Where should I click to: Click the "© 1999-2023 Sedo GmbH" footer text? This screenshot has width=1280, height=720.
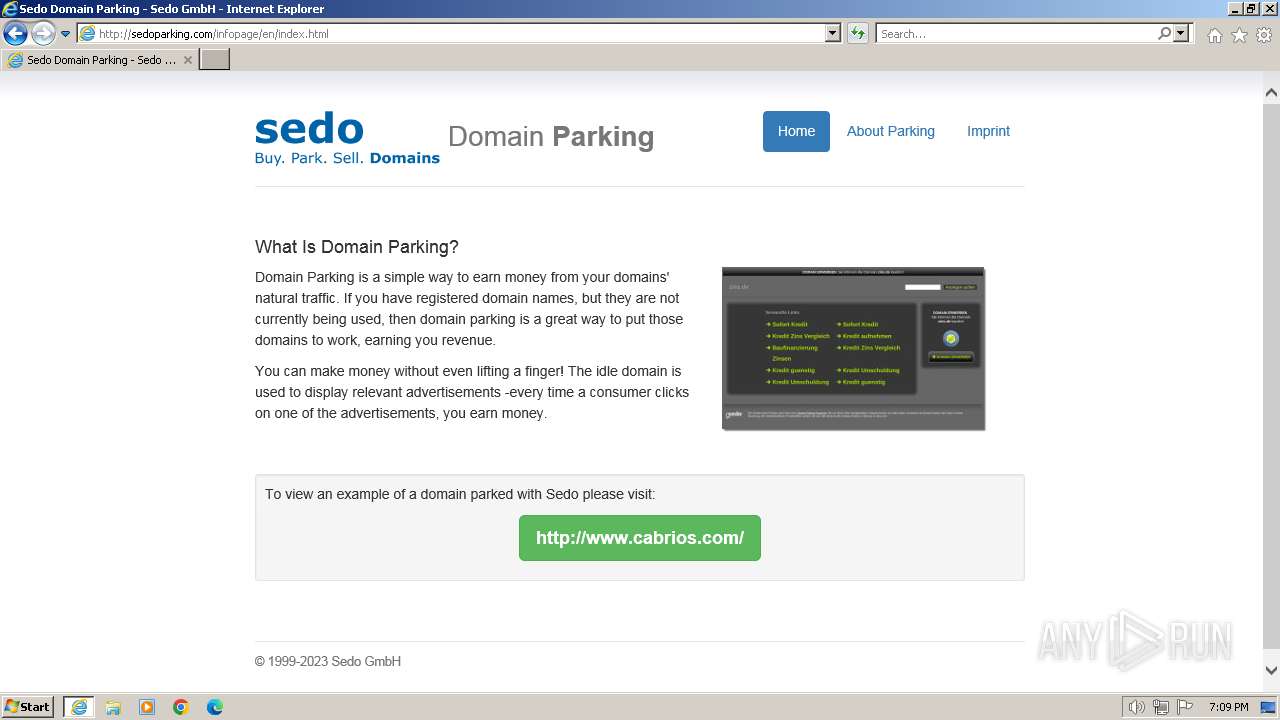(x=328, y=661)
